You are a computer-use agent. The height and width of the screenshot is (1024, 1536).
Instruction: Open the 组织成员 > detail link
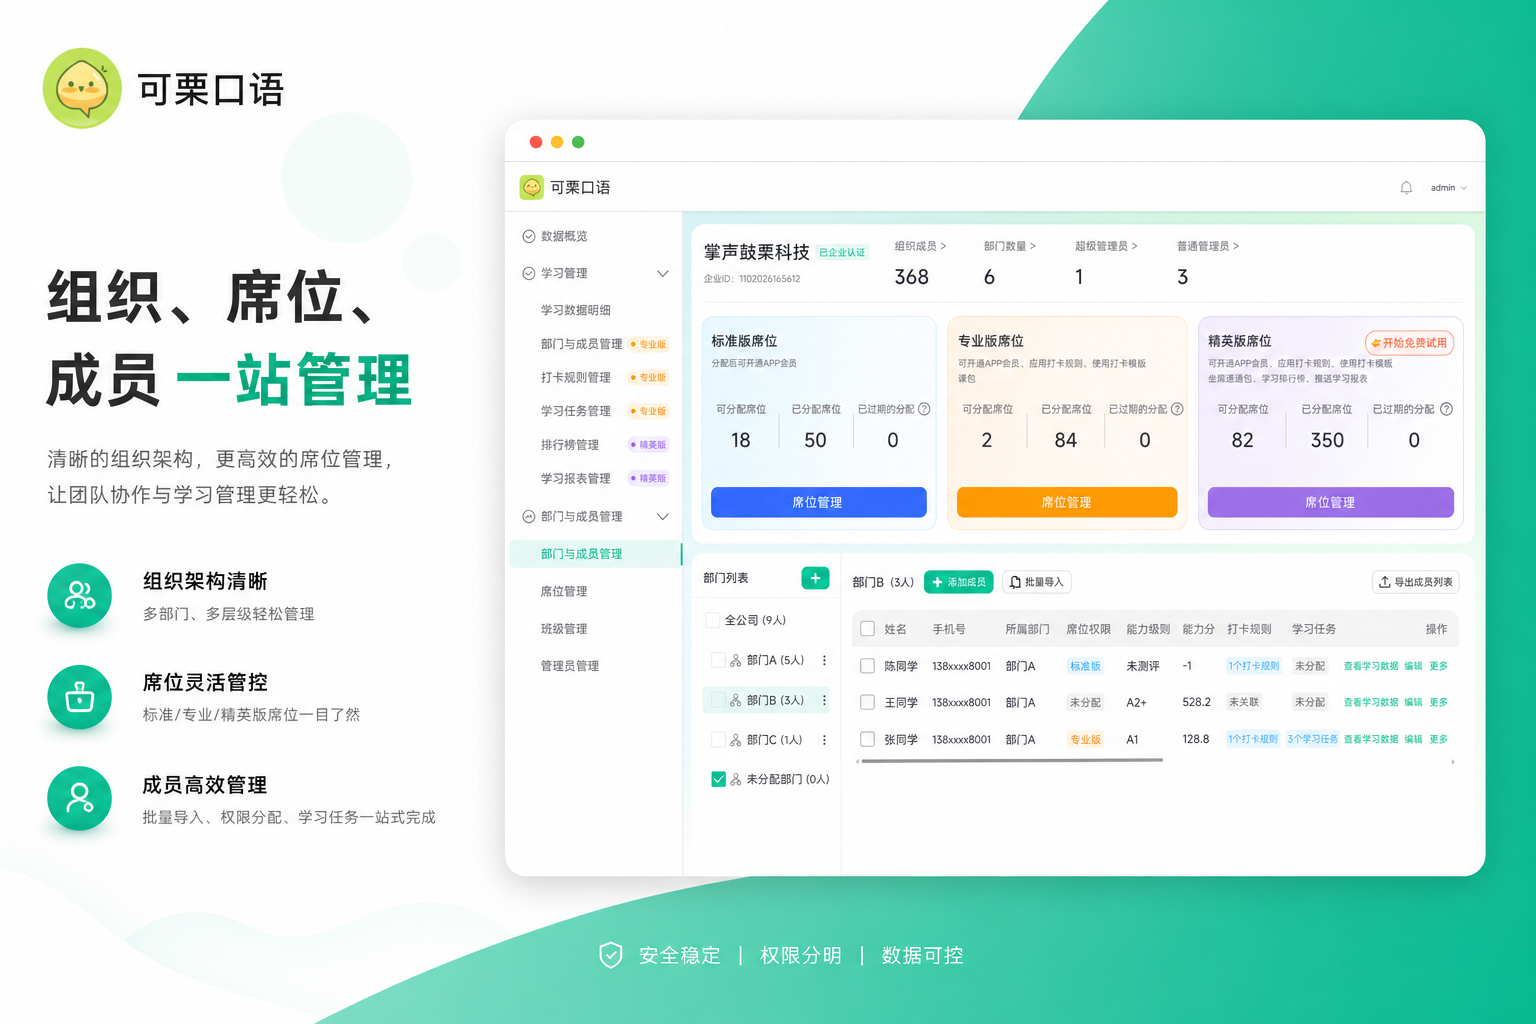pyautogui.click(x=920, y=246)
